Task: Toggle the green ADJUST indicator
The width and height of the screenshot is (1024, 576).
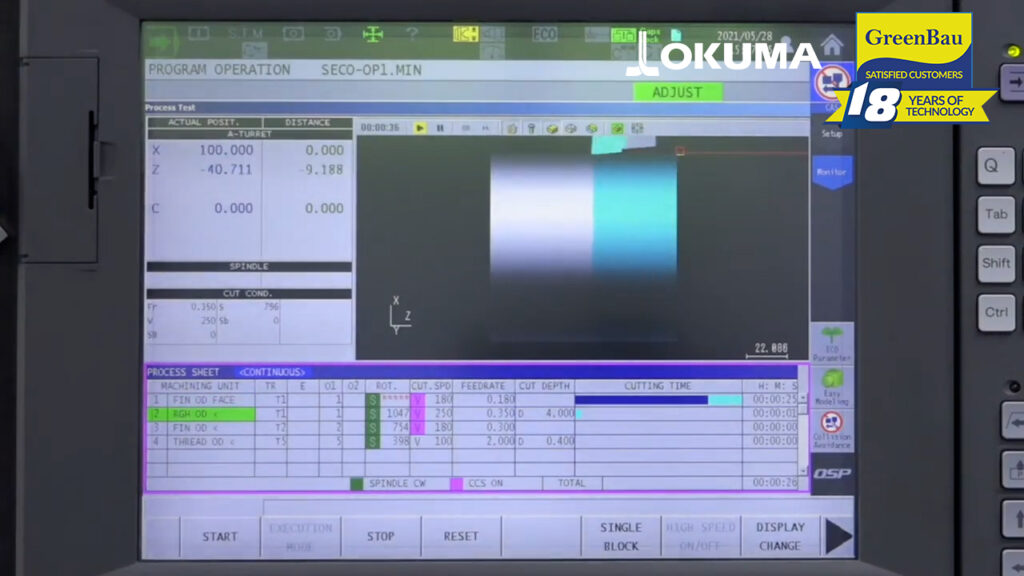Action: tap(677, 92)
